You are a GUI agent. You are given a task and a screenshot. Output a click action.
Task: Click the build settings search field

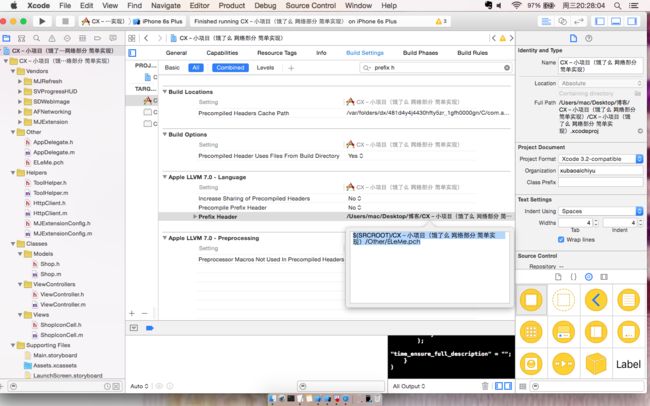pyautogui.click(x=435, y=68)
